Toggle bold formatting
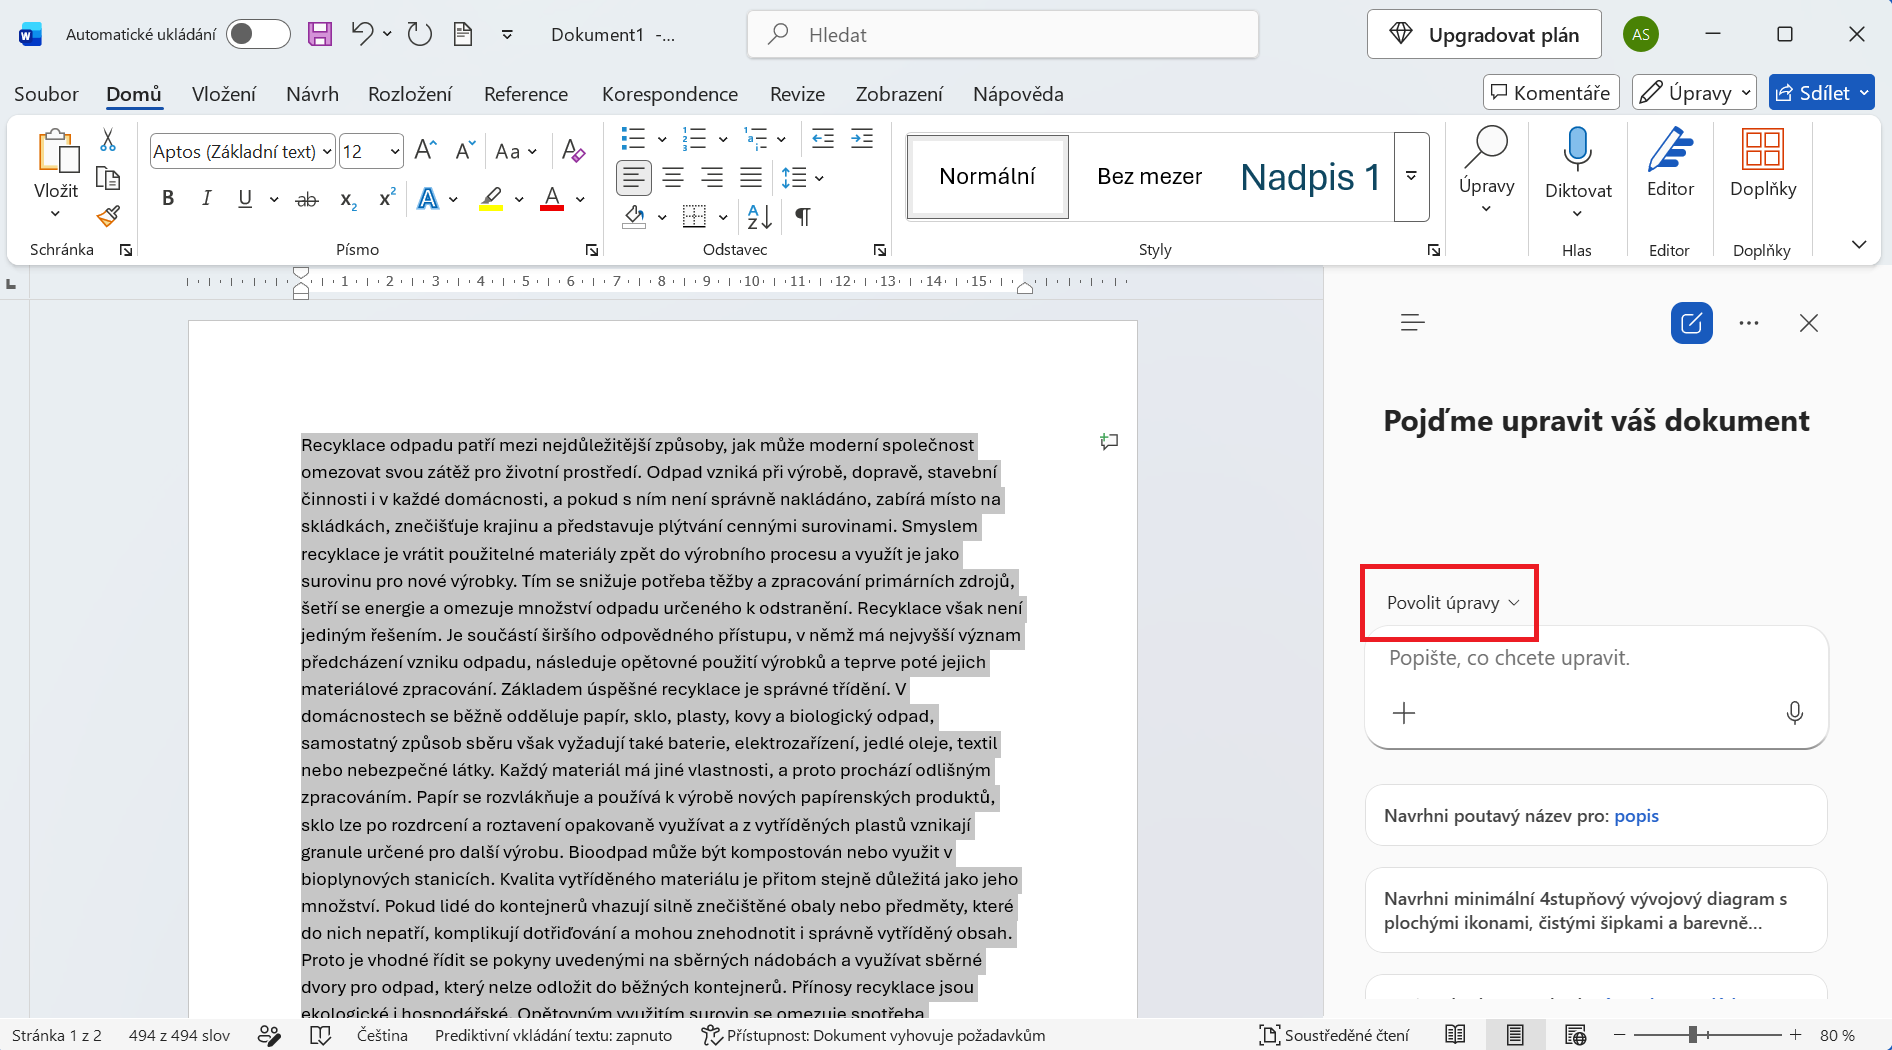The width and height of the screenshot is (1892, 1050). (168, 198)
